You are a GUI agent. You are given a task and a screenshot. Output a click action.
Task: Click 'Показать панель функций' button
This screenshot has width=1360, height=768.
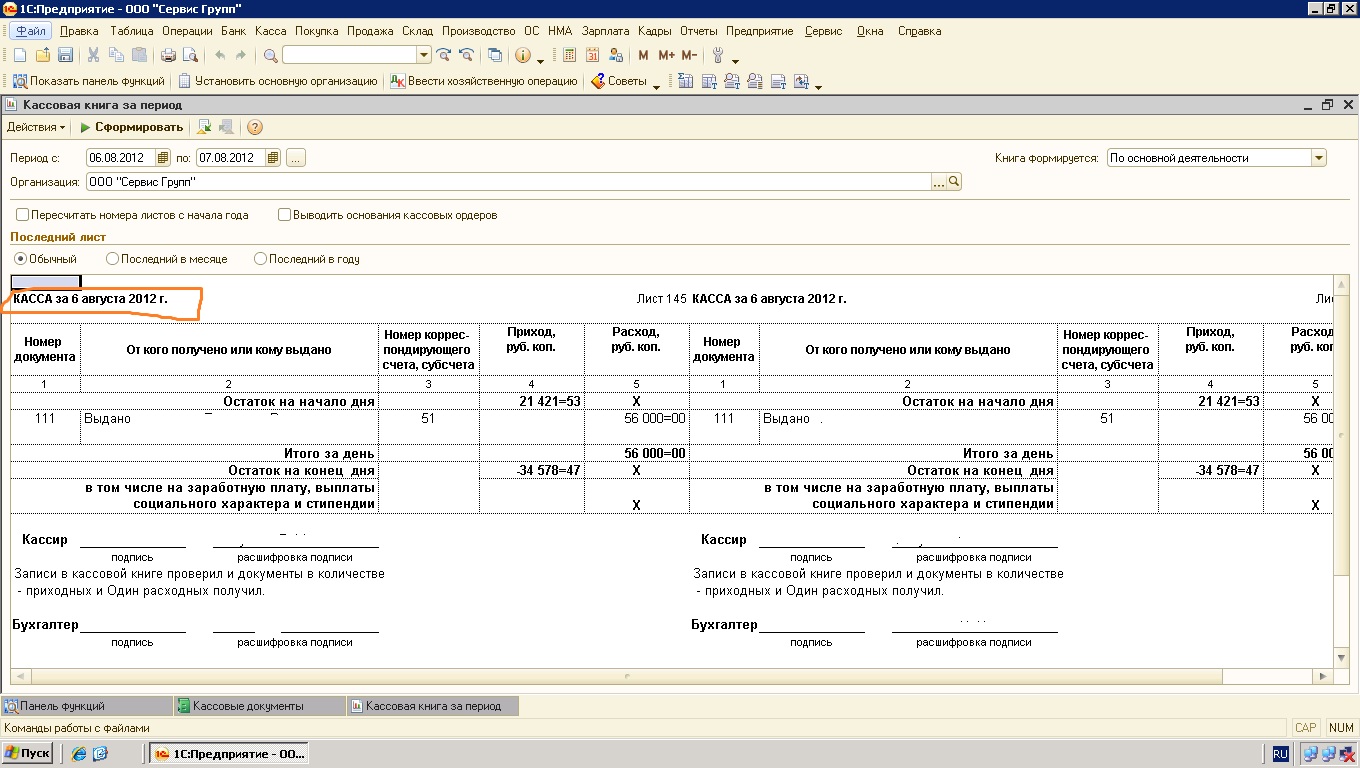[88, 81]
